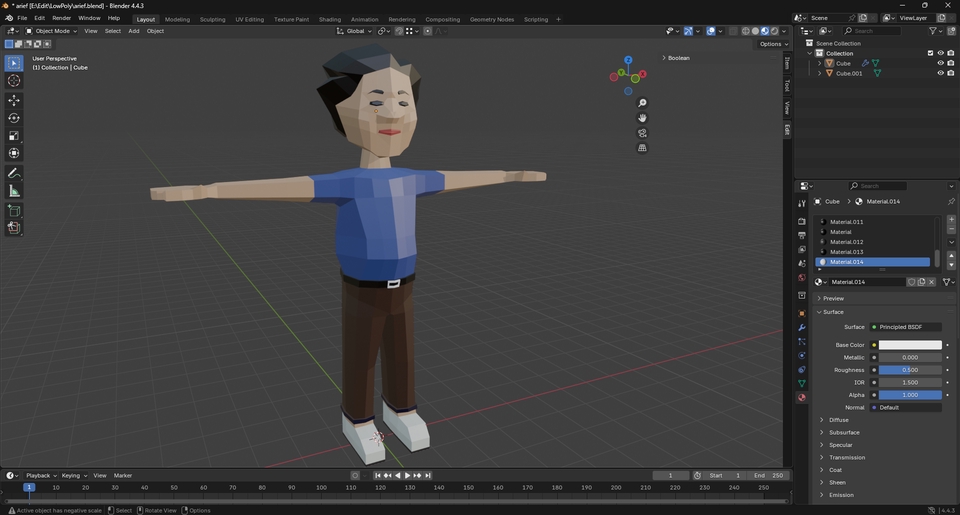
Task: Switch to the UV Editing workspace
Action: click(250, 20)
